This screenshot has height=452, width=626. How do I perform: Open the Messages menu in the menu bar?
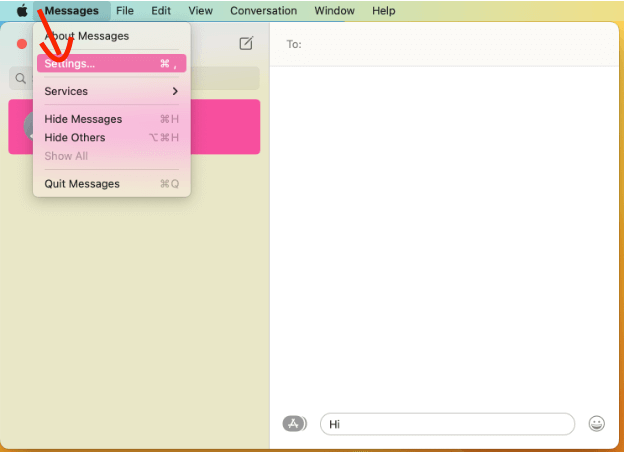72,11
